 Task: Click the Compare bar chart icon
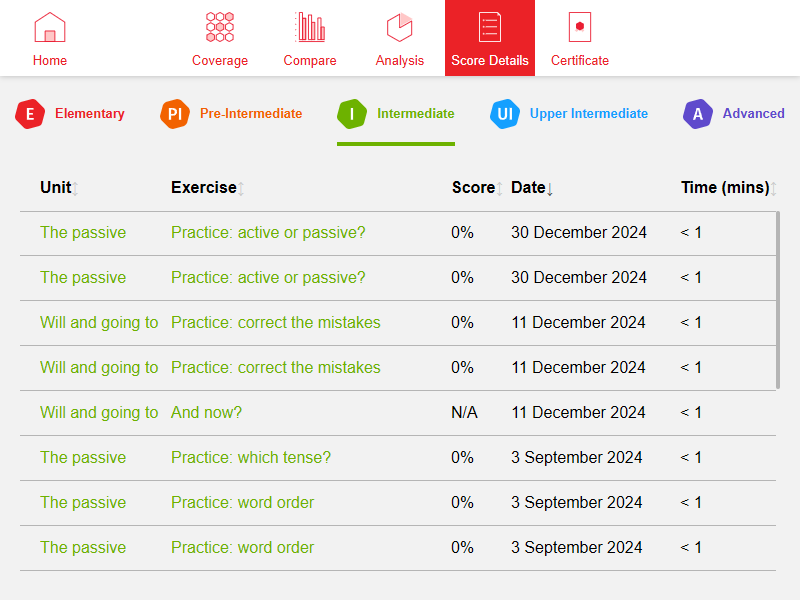tap(310, 27)
